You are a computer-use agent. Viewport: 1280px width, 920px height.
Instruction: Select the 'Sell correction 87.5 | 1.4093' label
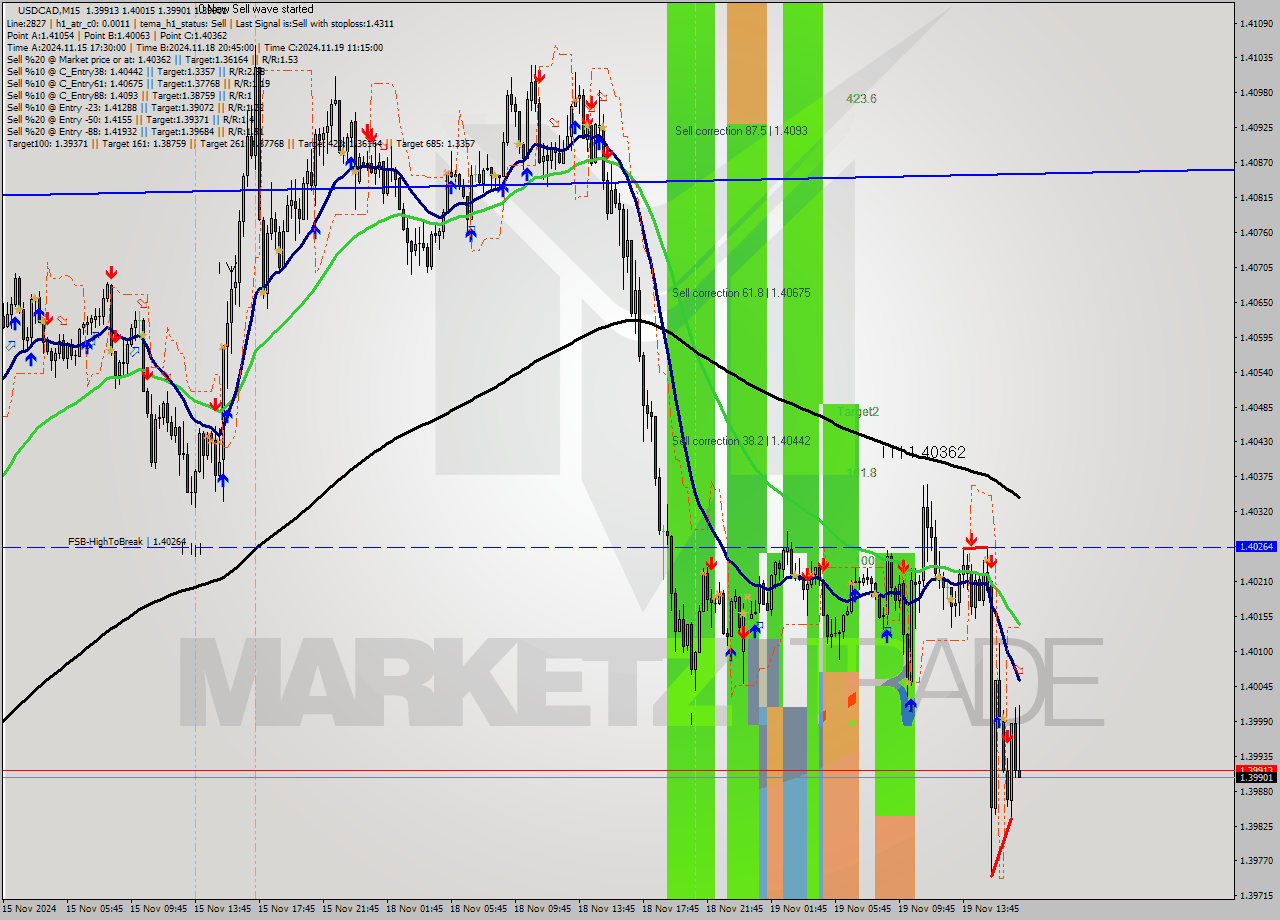pos(741,131)
